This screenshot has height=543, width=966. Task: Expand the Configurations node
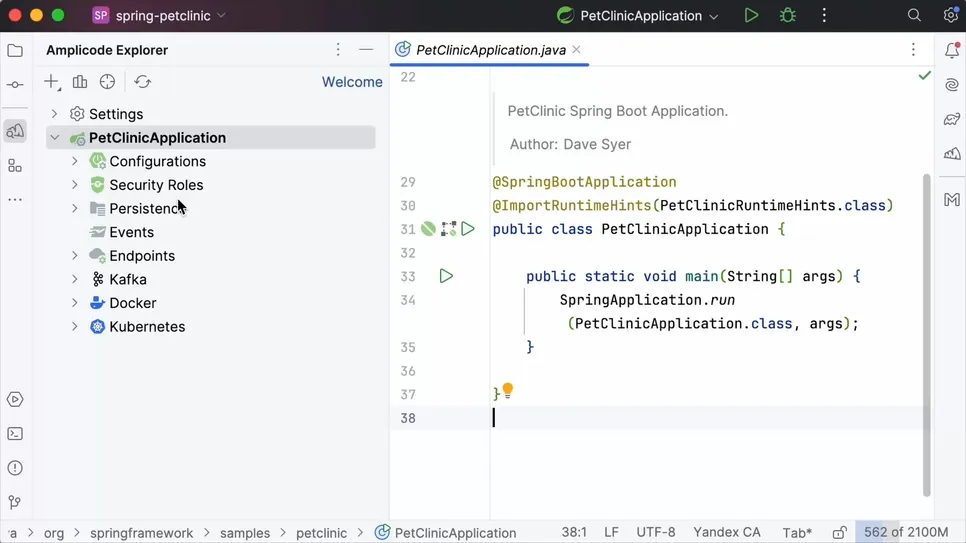coord(75,161)
